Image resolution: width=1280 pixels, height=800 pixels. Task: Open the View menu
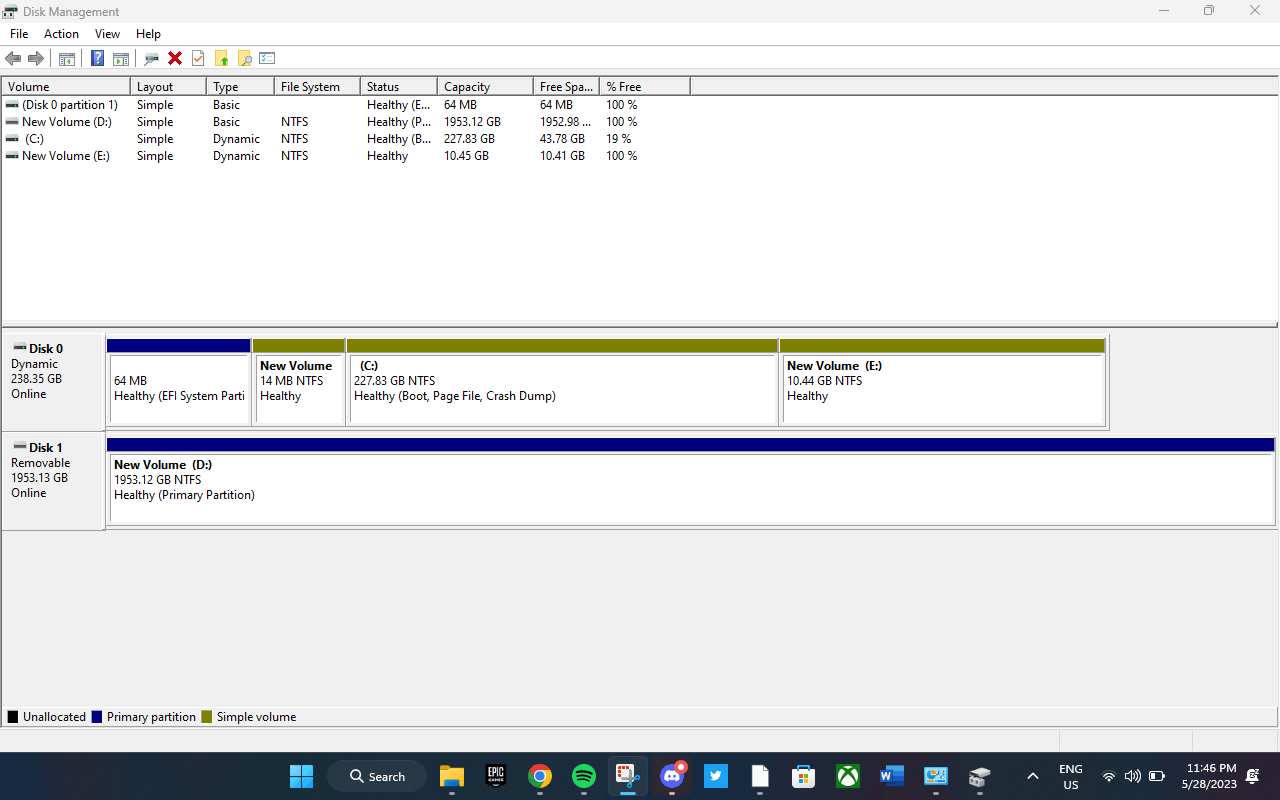point(107,33)
